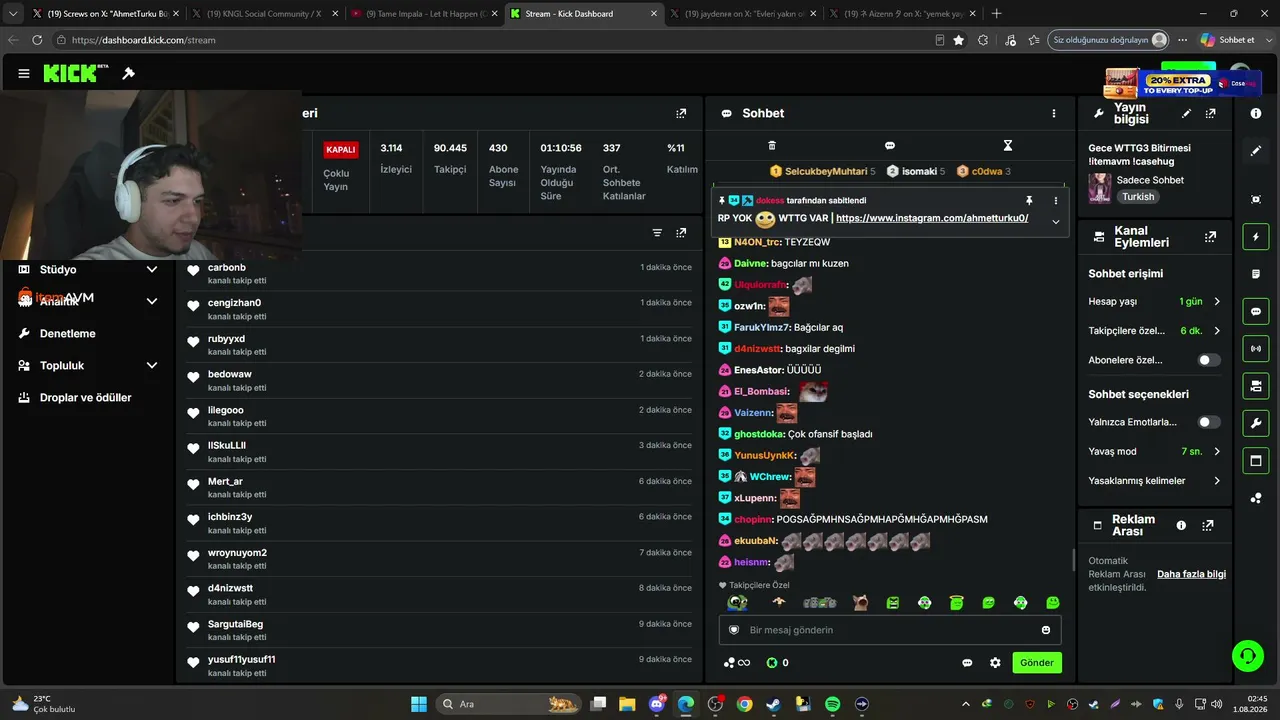The width and height of the screenshot is (1280, 720).
Task: Toggle the broadcast signal sidebar icon
Action: [x=1256, y=348]
